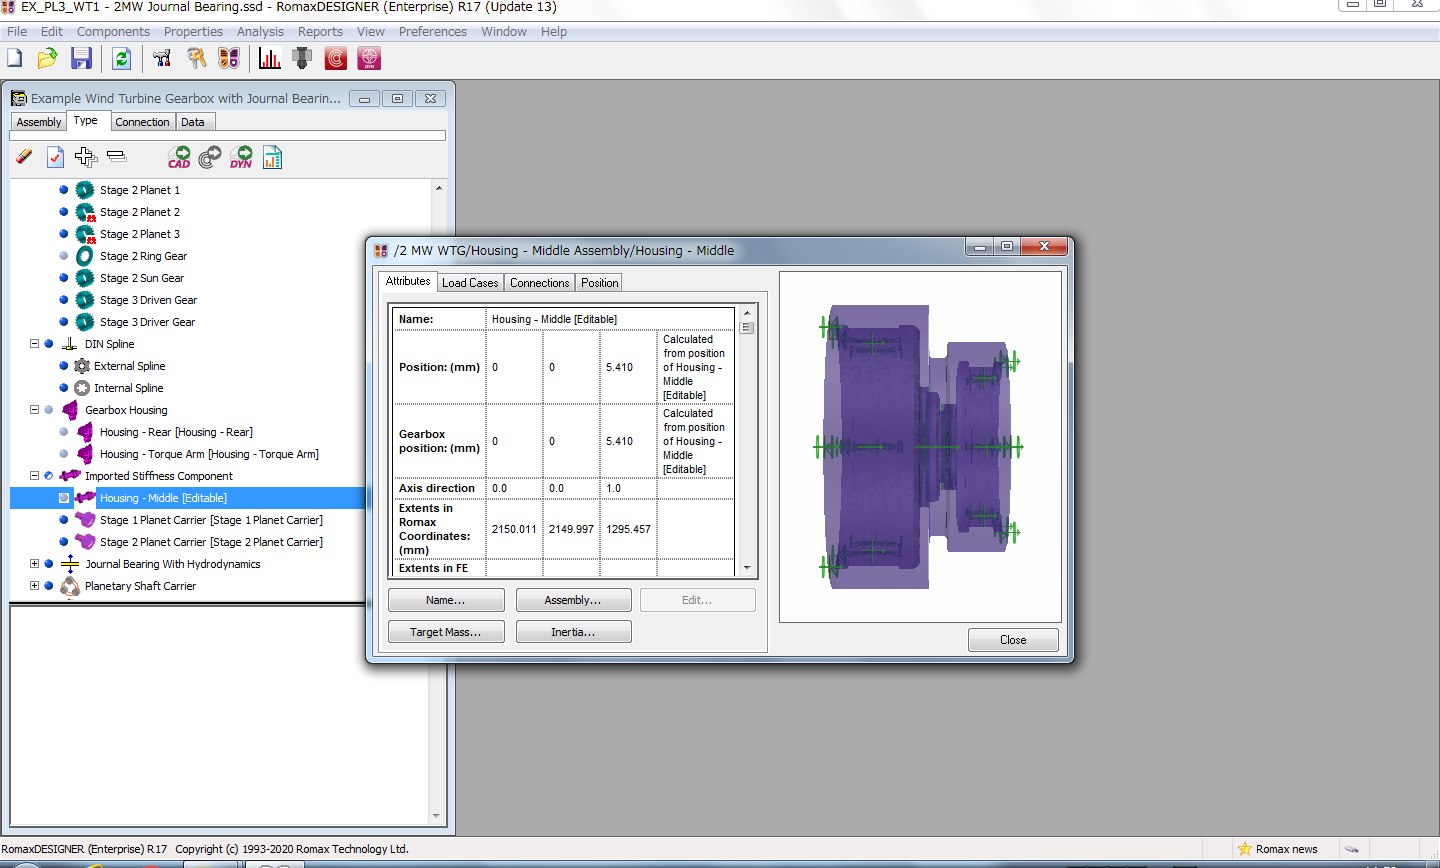Click the grey bolt icon in toolbar
Viewport: 1440px width, 868px height.
pos(302,59)
